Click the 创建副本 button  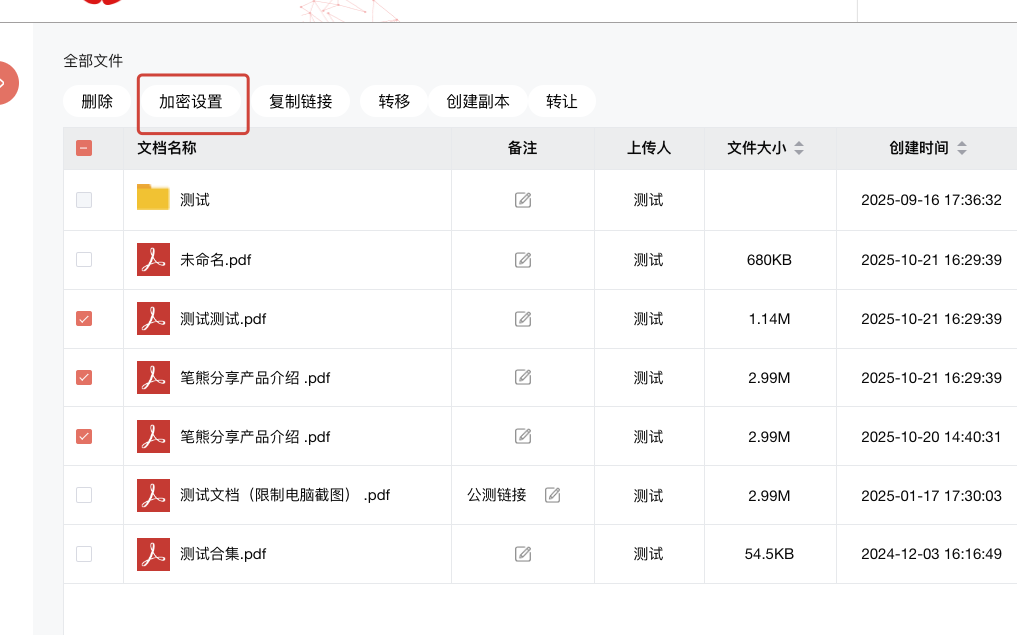[x=478, y=101]
